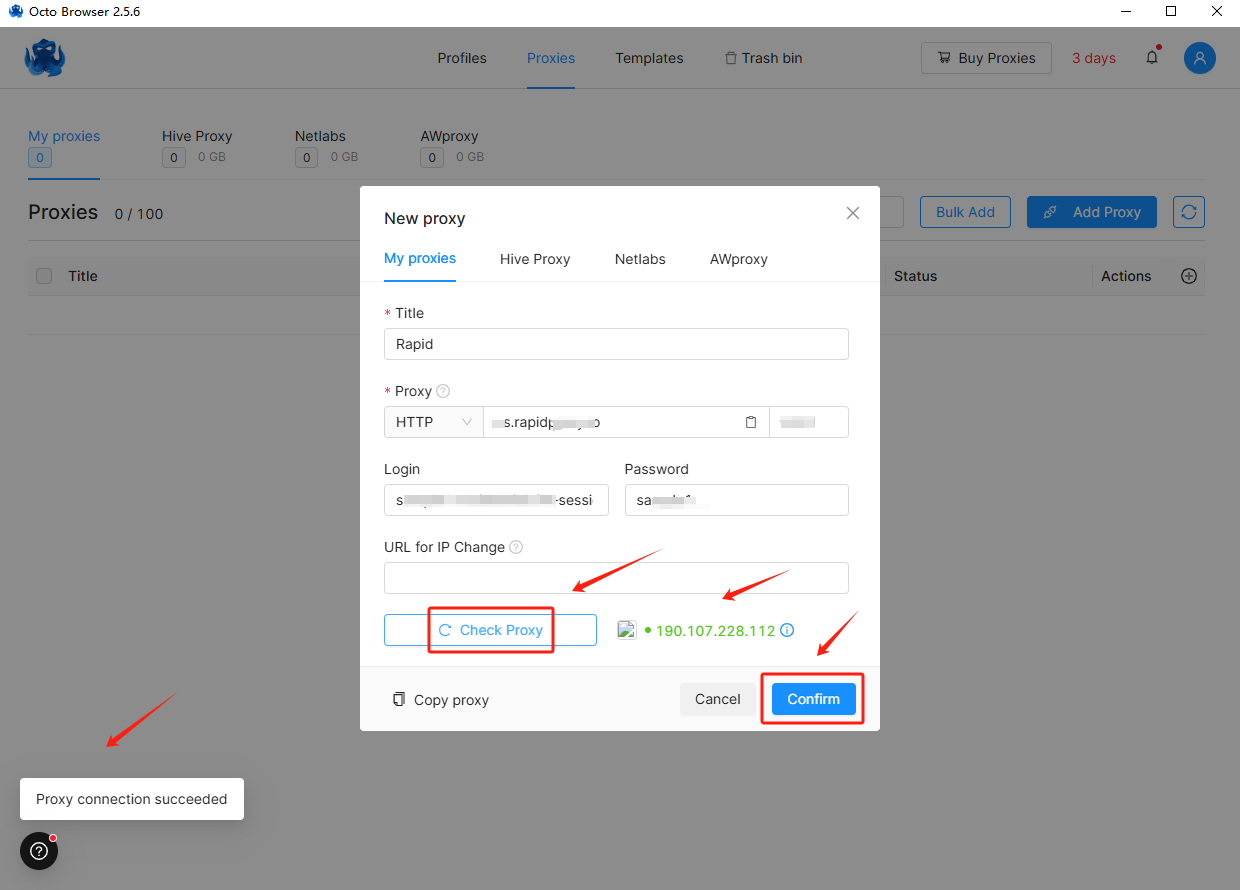1240x890 pixels.
Task: Toggle the select-all checkbox beside Title
Action: coord(44,276)
